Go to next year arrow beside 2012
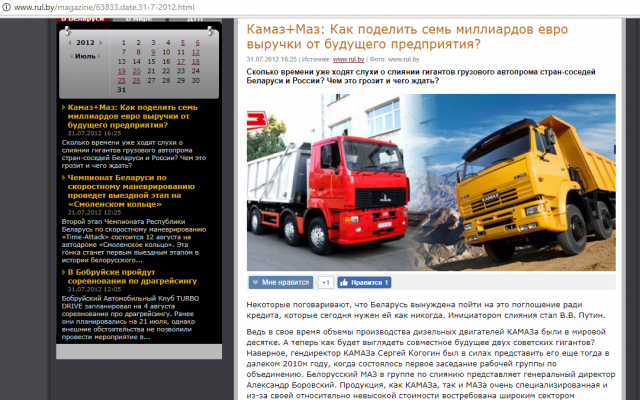This screenshot has width=640, height=400. 101,43
